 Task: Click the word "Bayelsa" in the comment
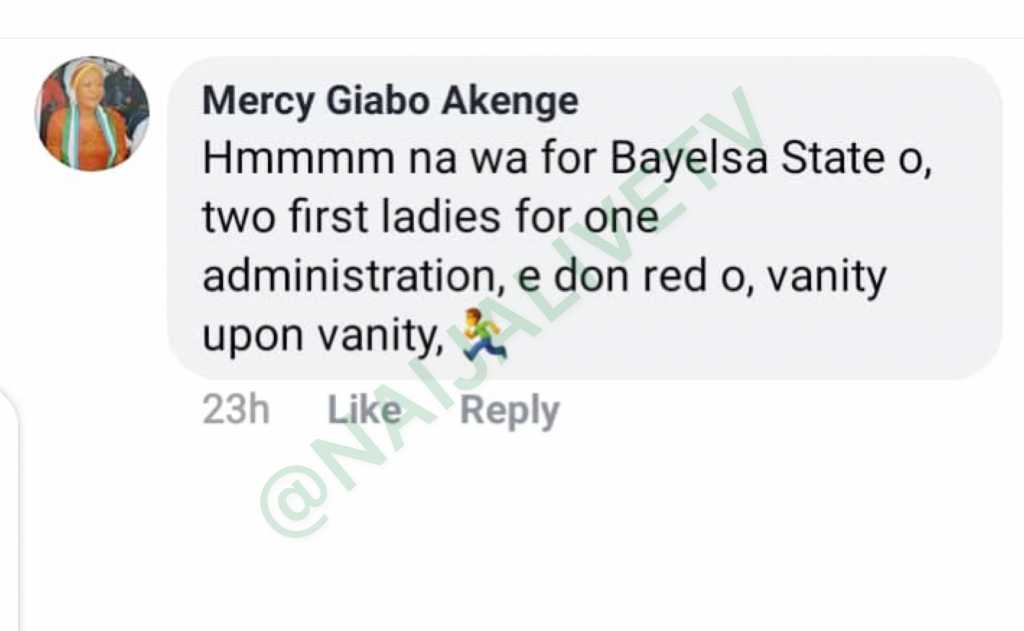(x=688, y=161)
